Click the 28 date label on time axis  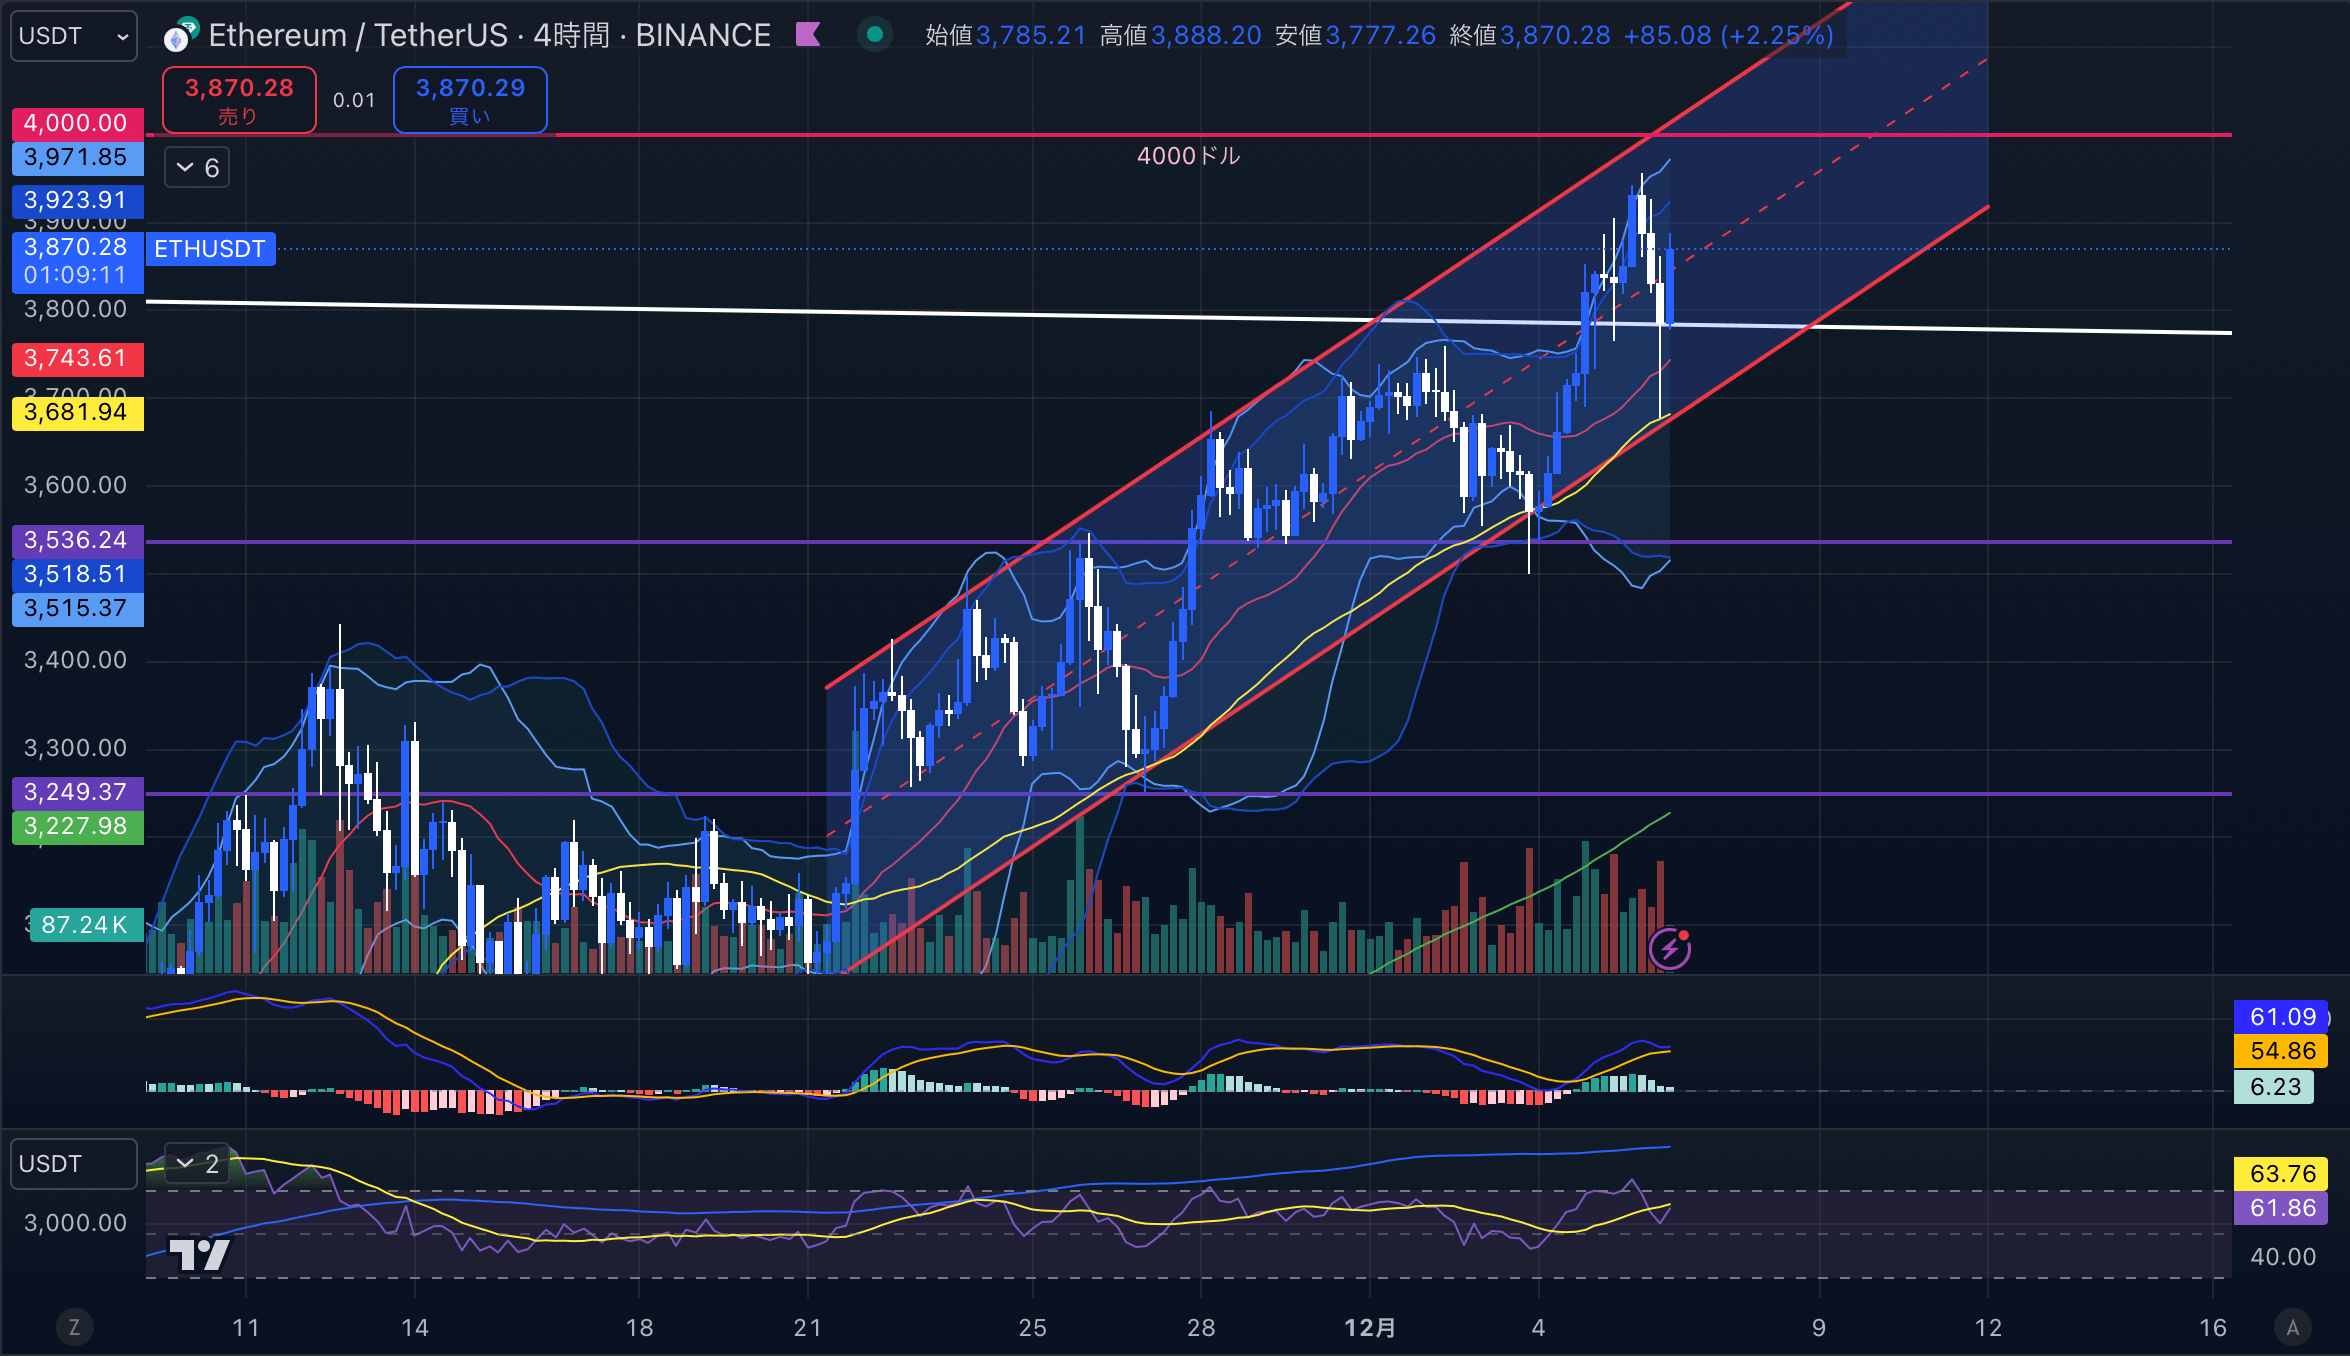click(x=1201, y=1328)
